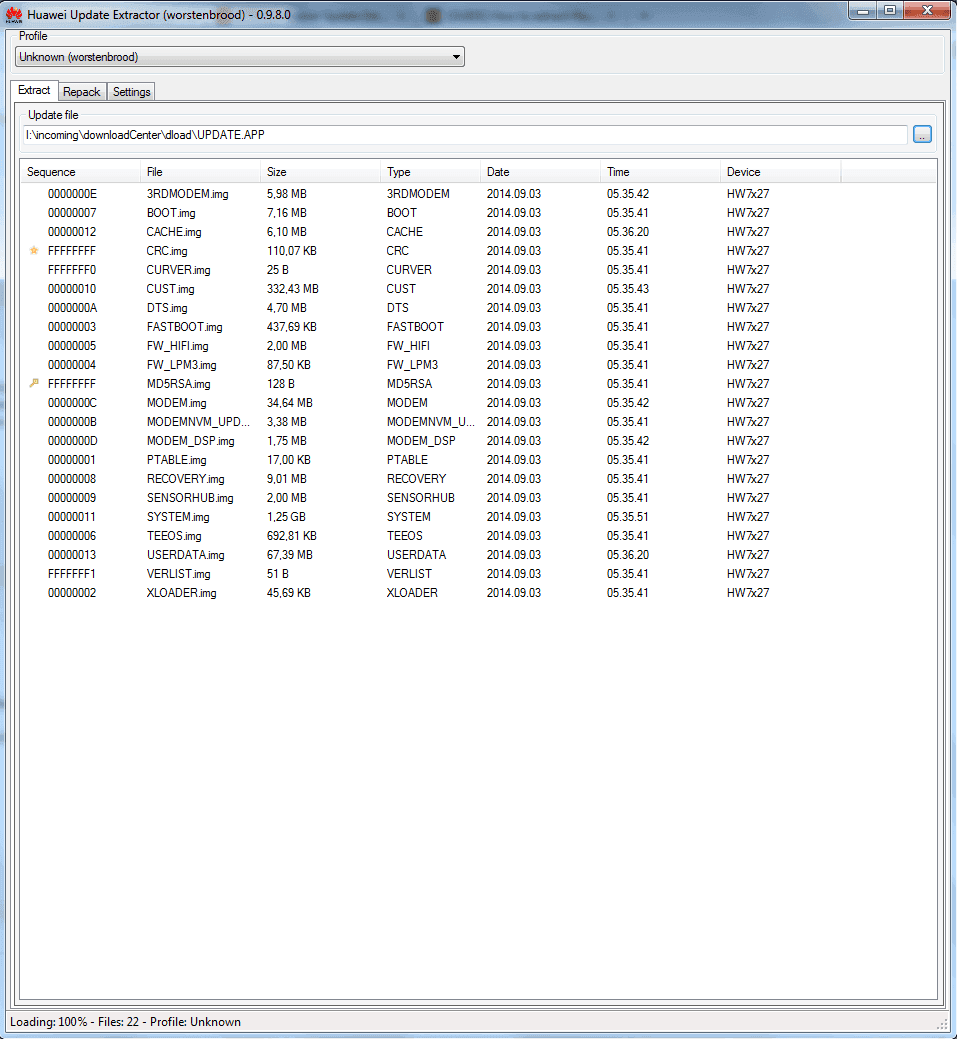957x1039 pixels.
Task: Click the 110,07 KB size value
Action: pos(292,250)
